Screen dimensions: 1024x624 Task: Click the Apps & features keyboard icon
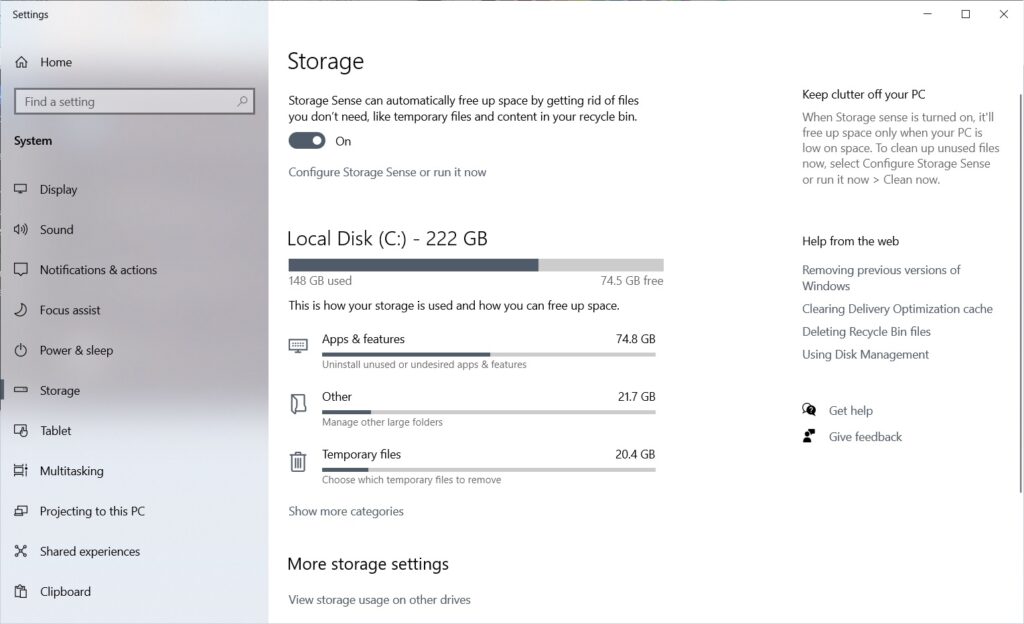298,346
